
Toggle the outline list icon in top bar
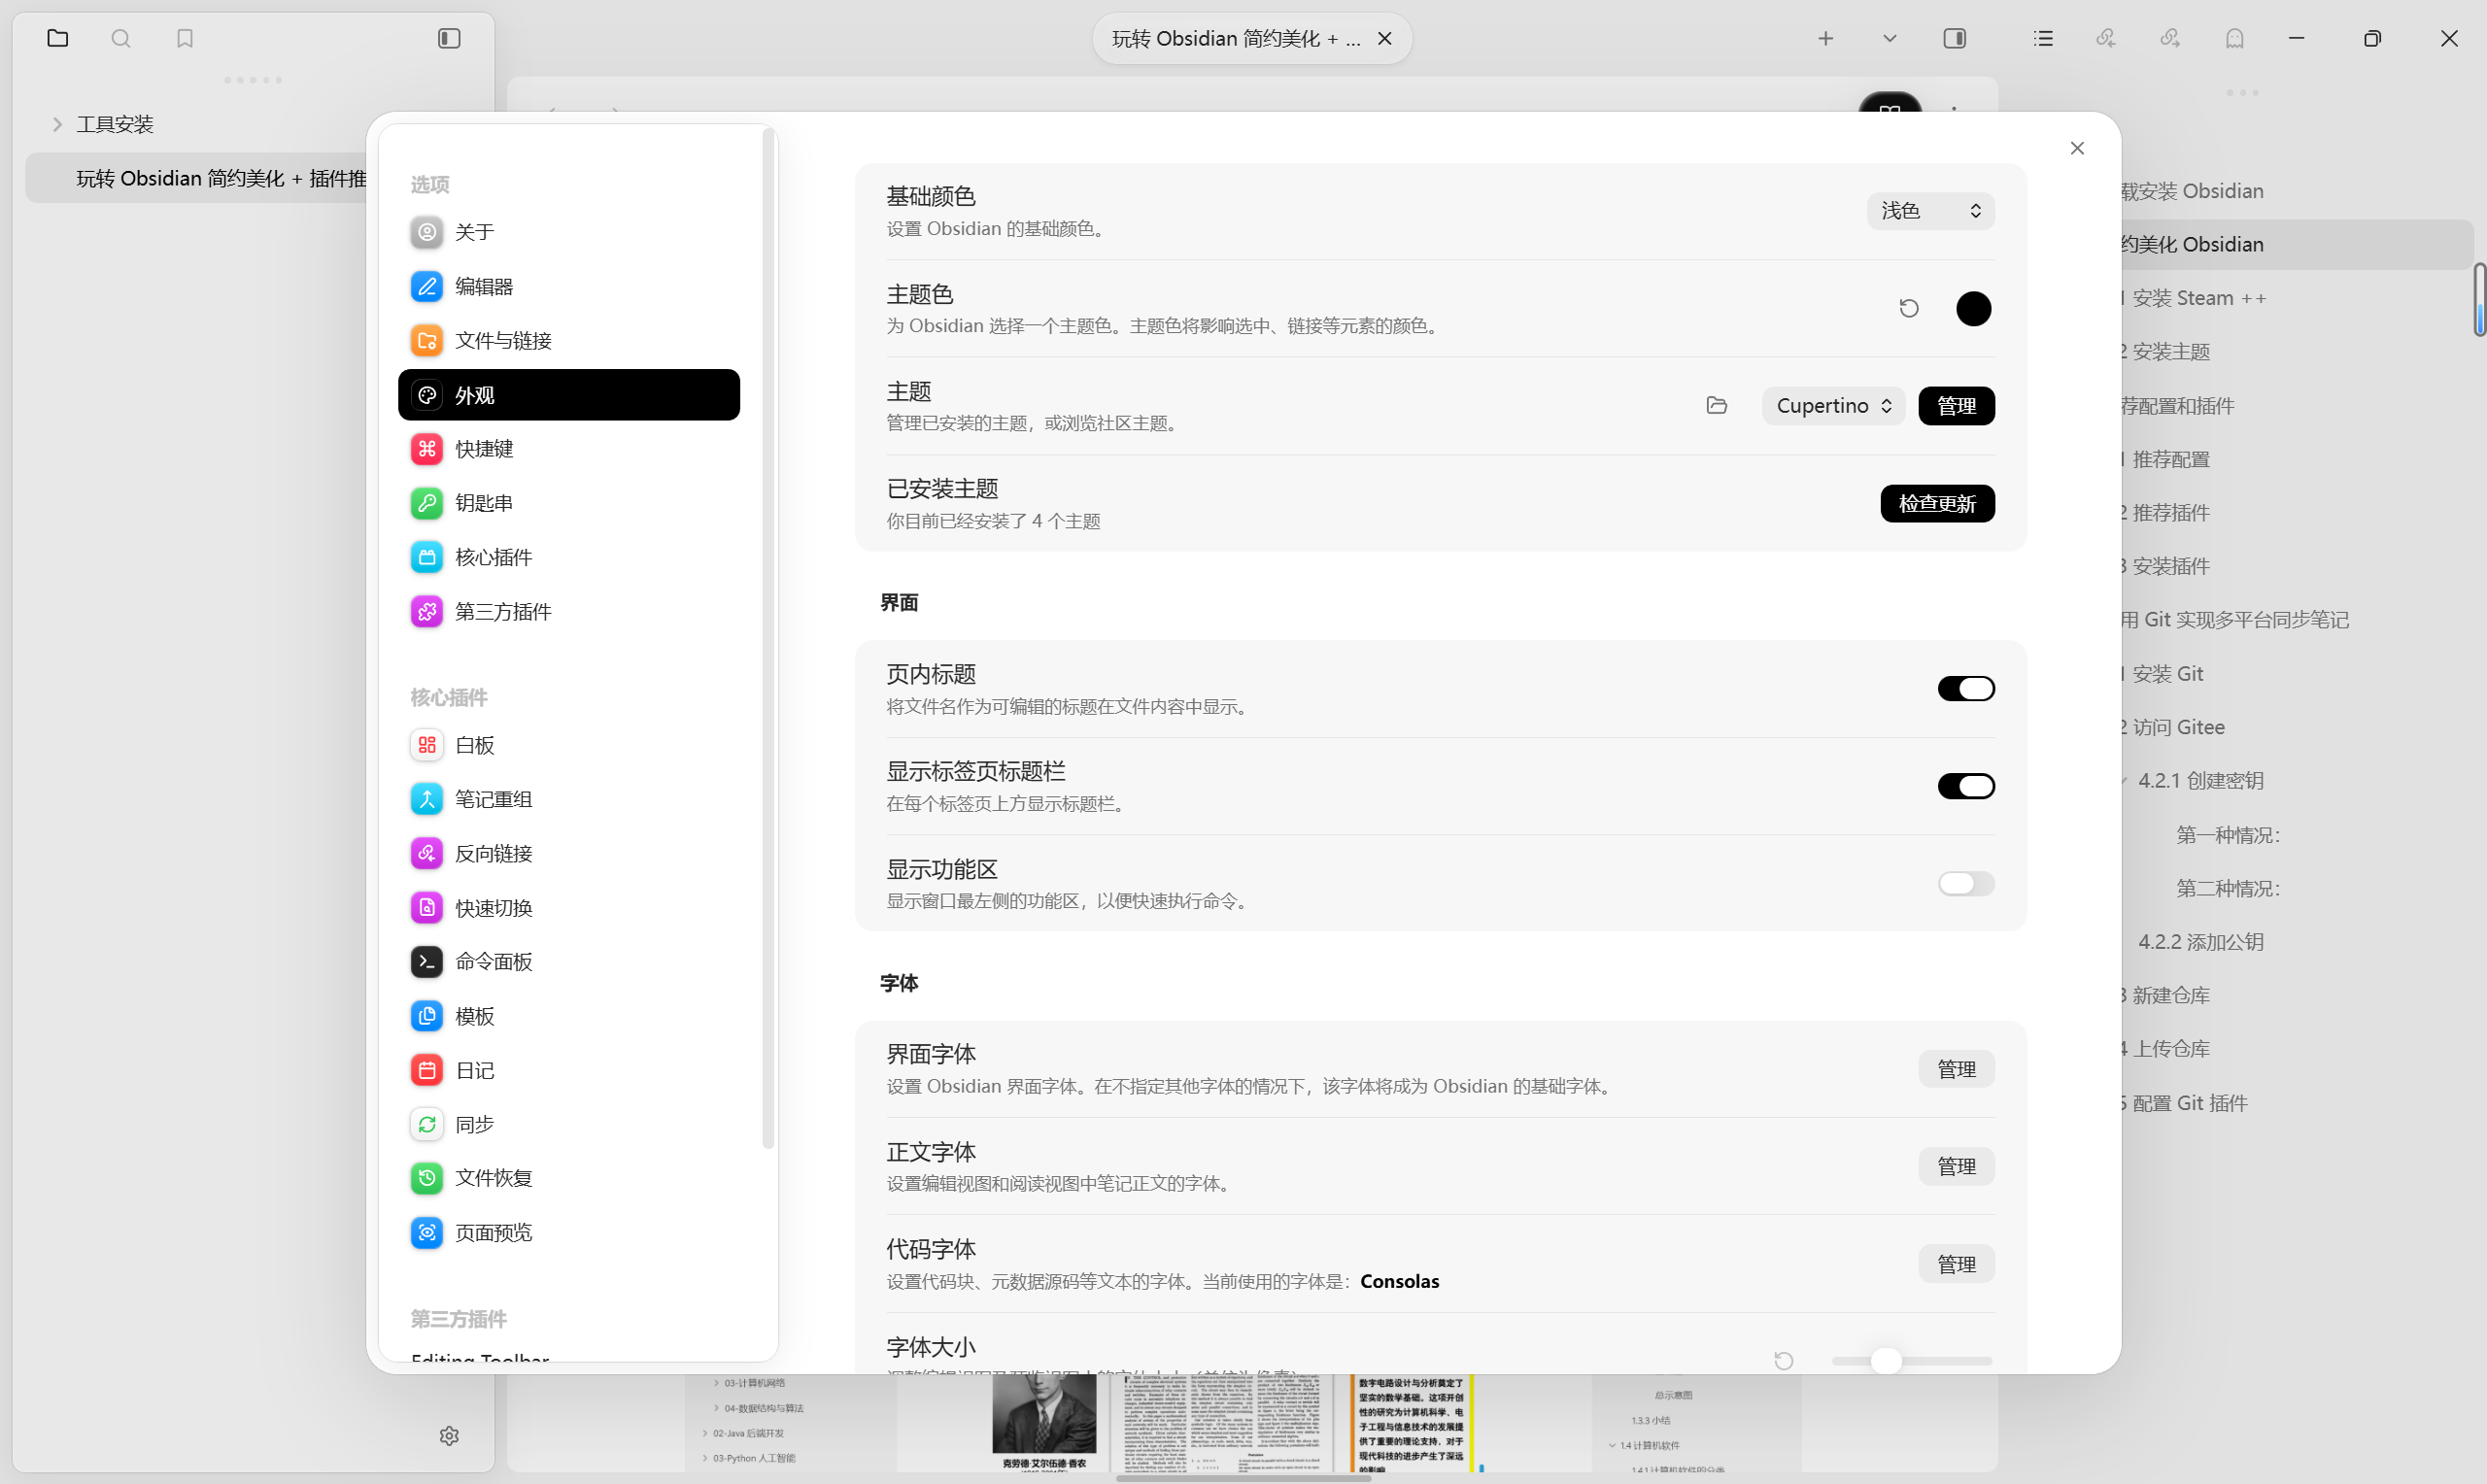2043,38
